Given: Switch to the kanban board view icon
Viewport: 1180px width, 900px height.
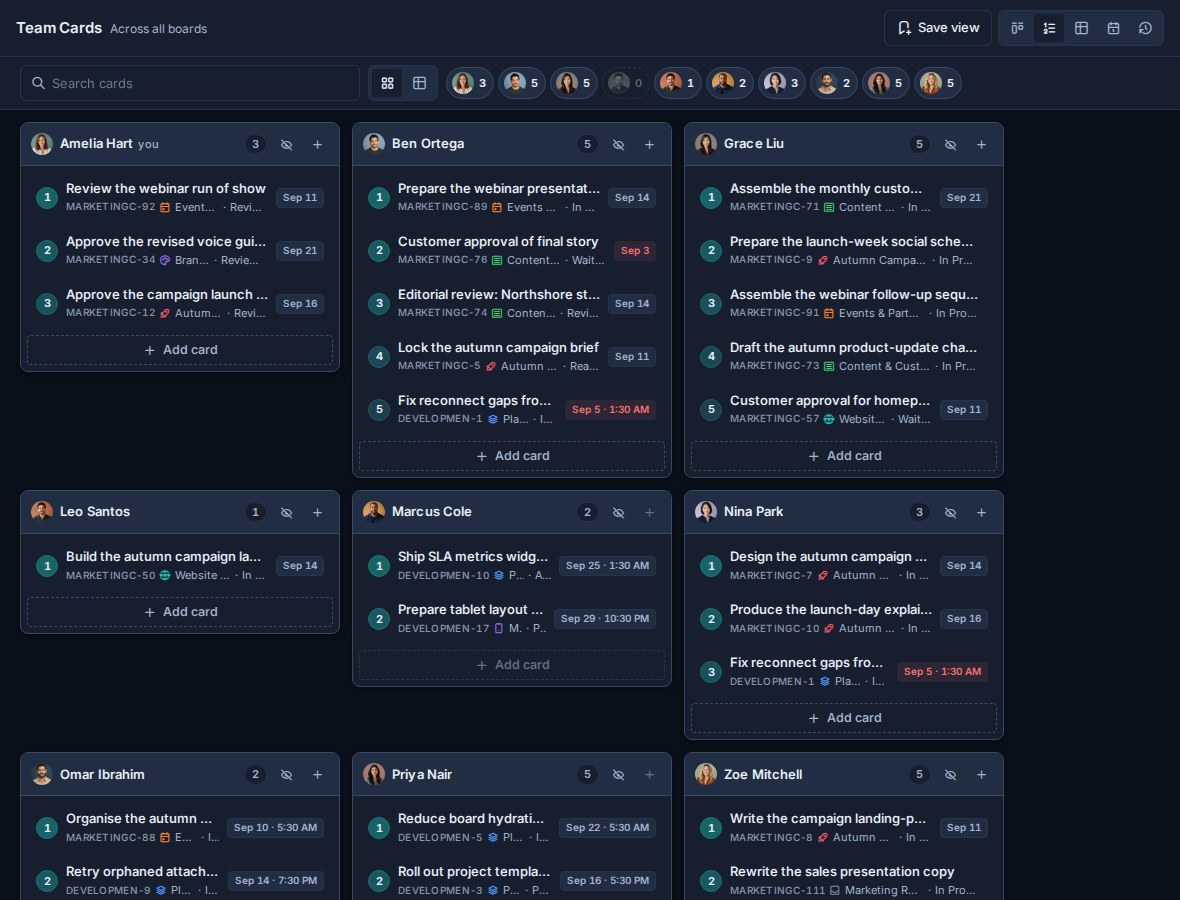Looking at the screenshot, I should coord(1017,28).
